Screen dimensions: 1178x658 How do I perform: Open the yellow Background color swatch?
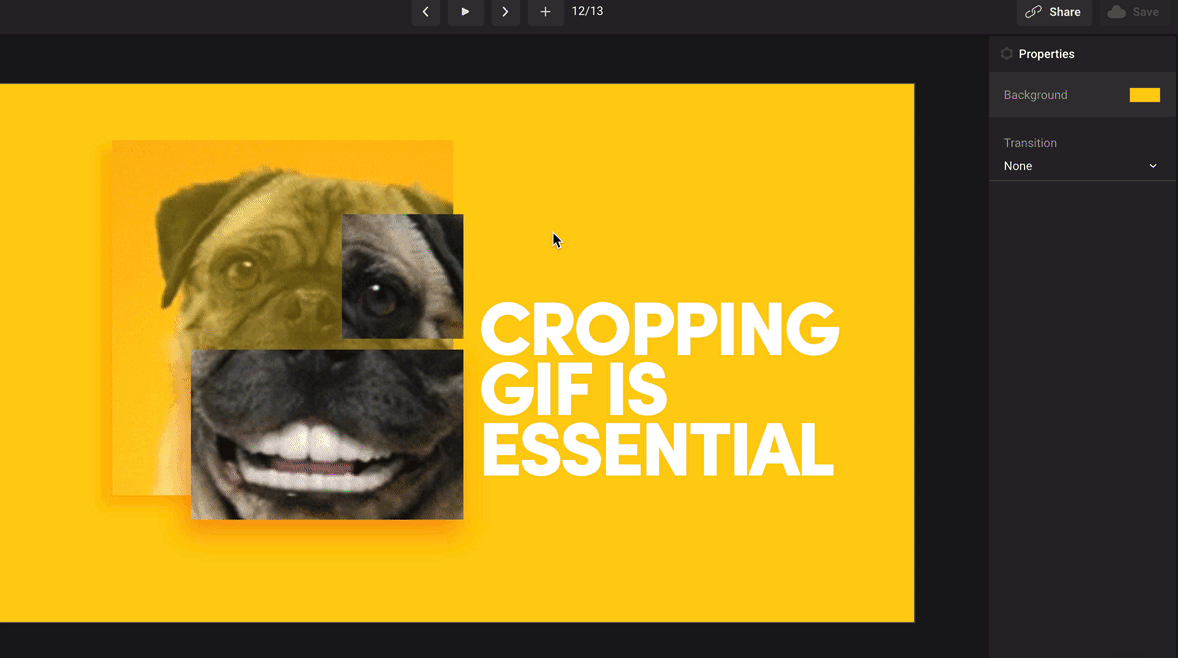pyautogui.click(x=1144, y=95)
